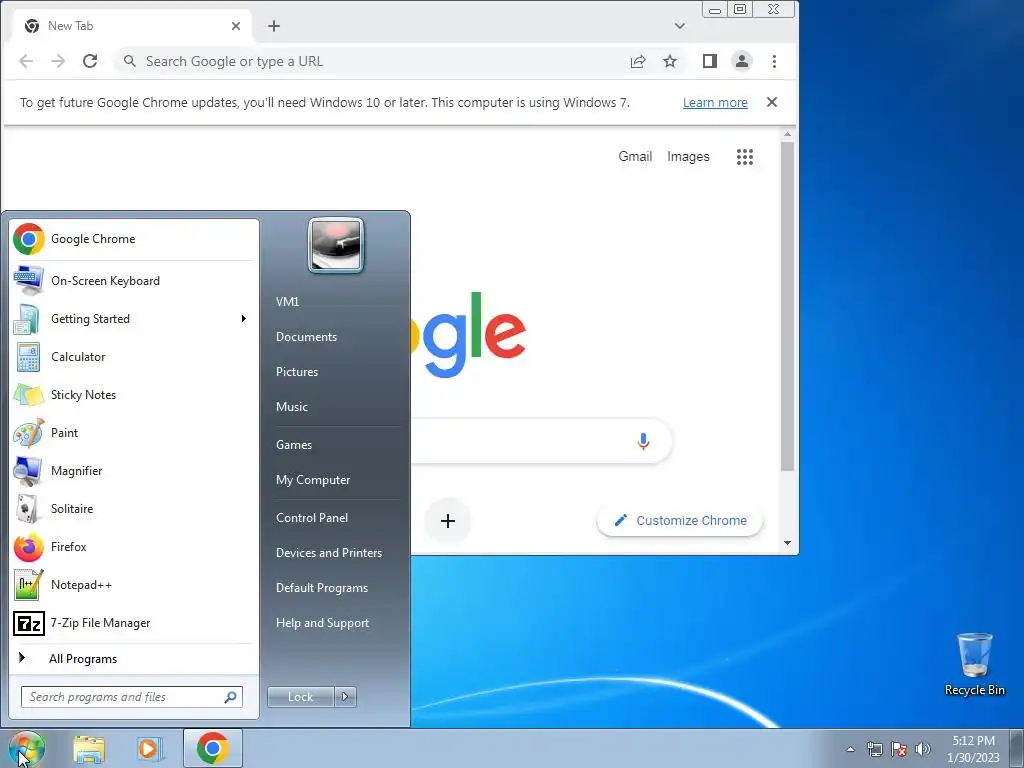The height and width of the screenshot is (768, 1024).
Task: Click the user account picture
Action: click(x=336, y=245)
